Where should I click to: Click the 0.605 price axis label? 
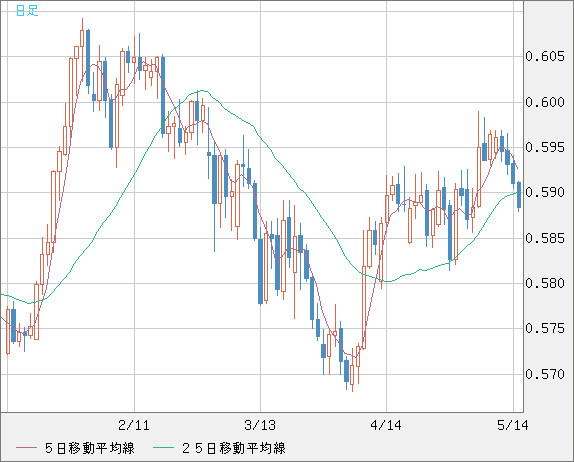[545, 56]
